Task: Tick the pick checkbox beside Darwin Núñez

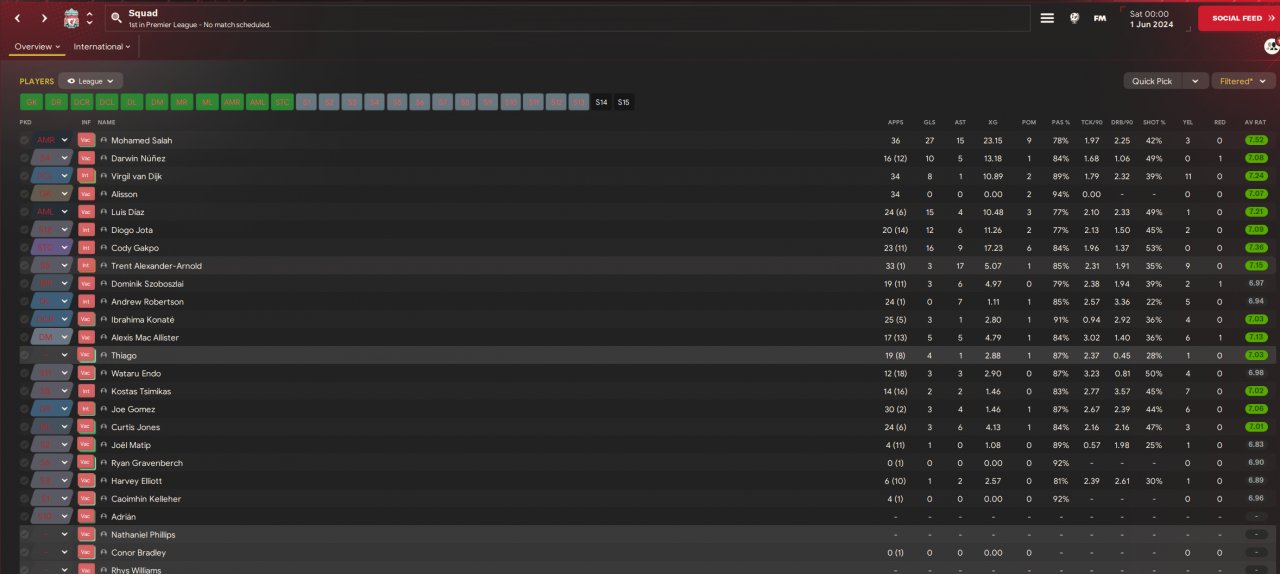Action: pos(25,159)
